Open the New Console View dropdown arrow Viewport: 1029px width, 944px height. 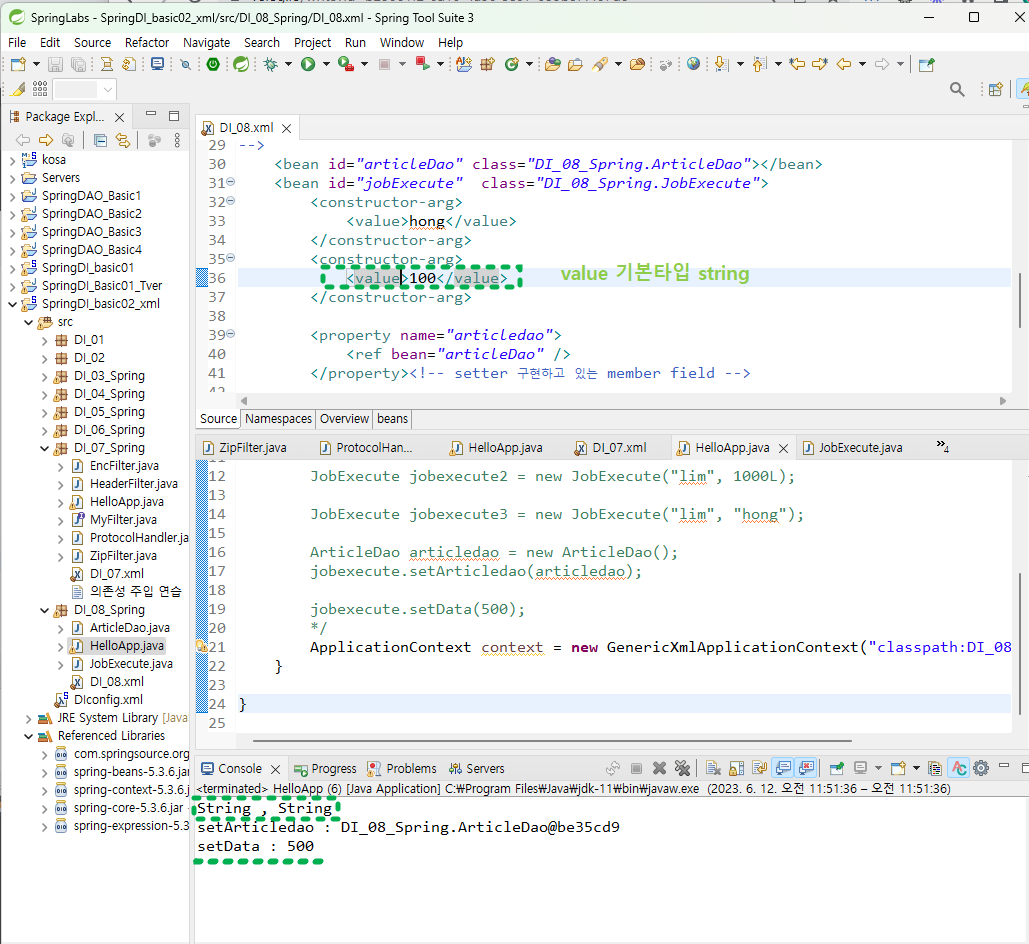pyautogui.click(x=916, y=768)
